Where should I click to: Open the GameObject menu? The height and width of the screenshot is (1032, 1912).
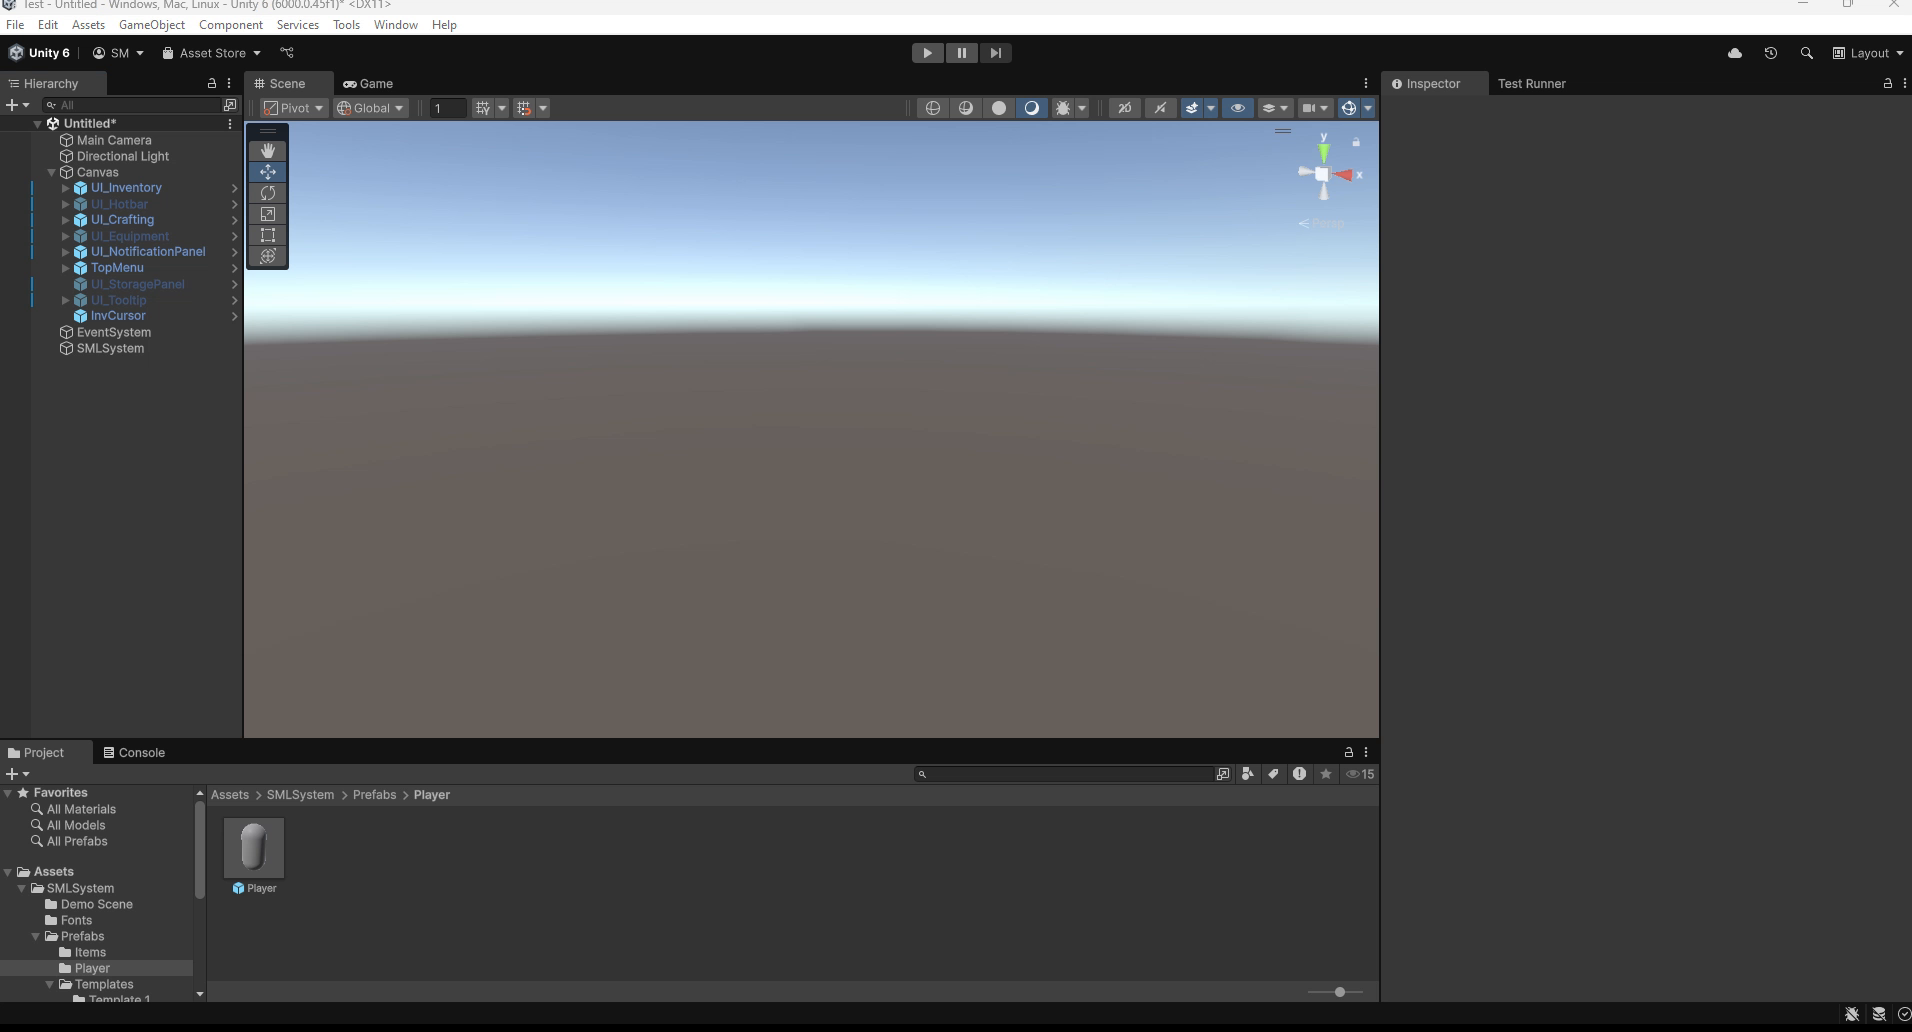(152, 25)
